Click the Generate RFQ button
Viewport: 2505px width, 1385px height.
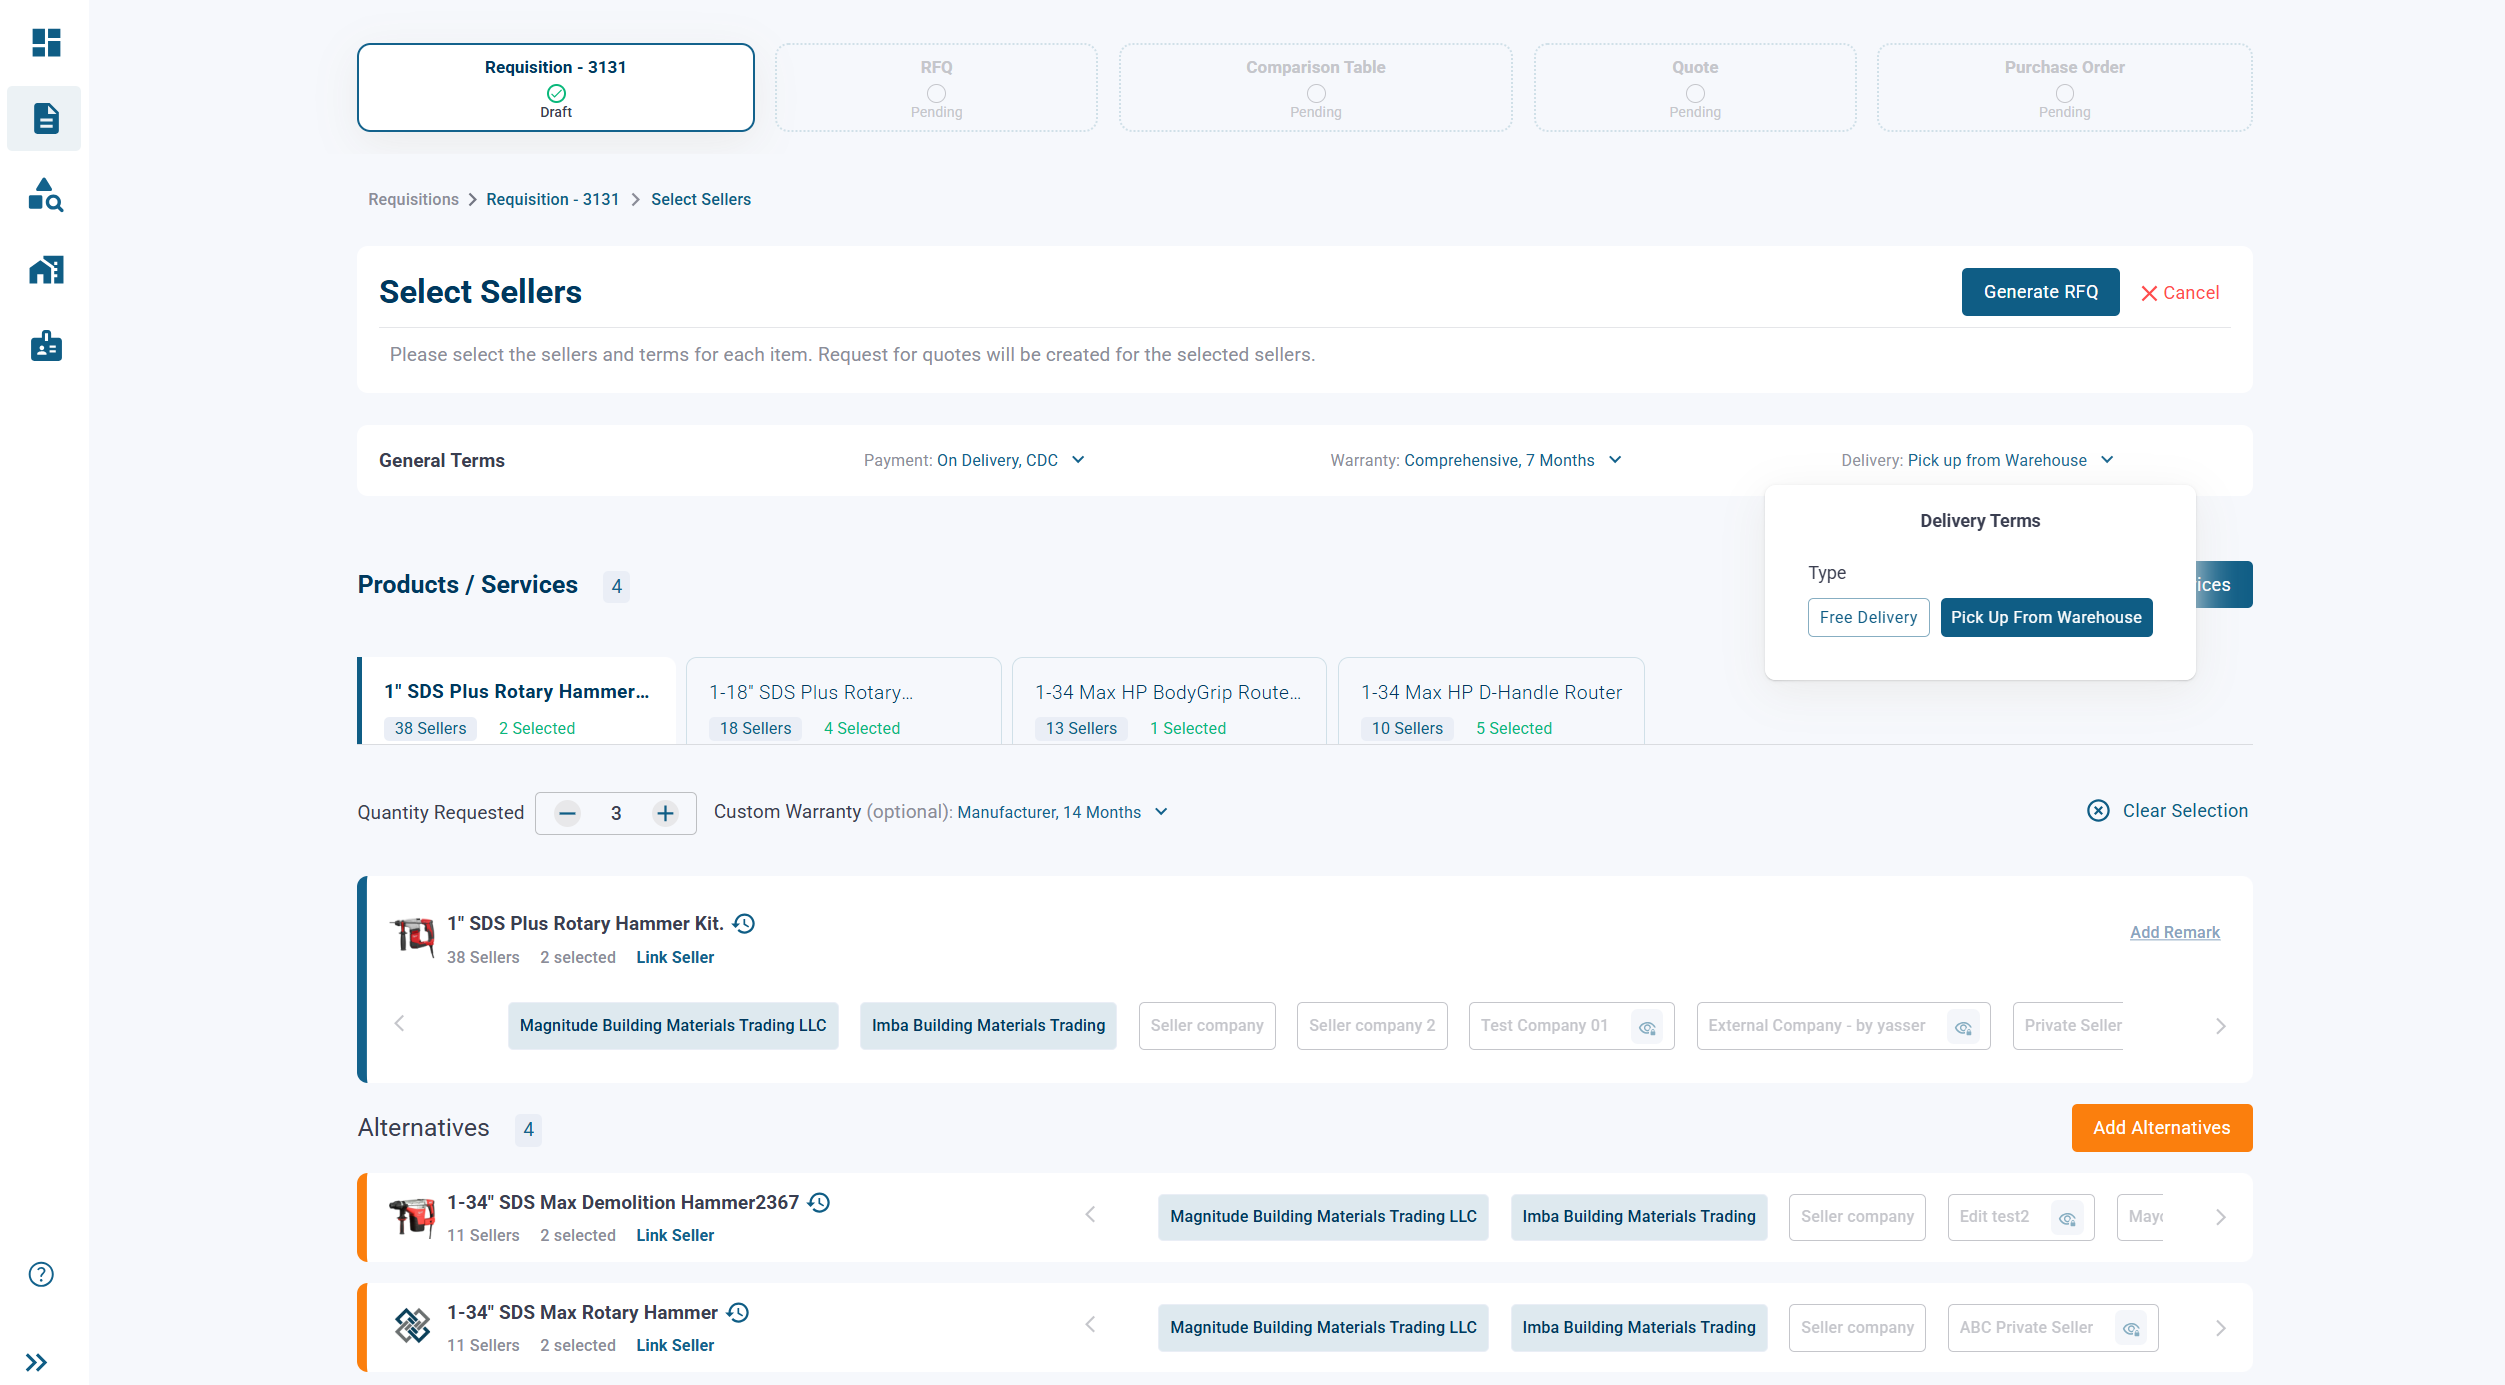point(2040,292)
